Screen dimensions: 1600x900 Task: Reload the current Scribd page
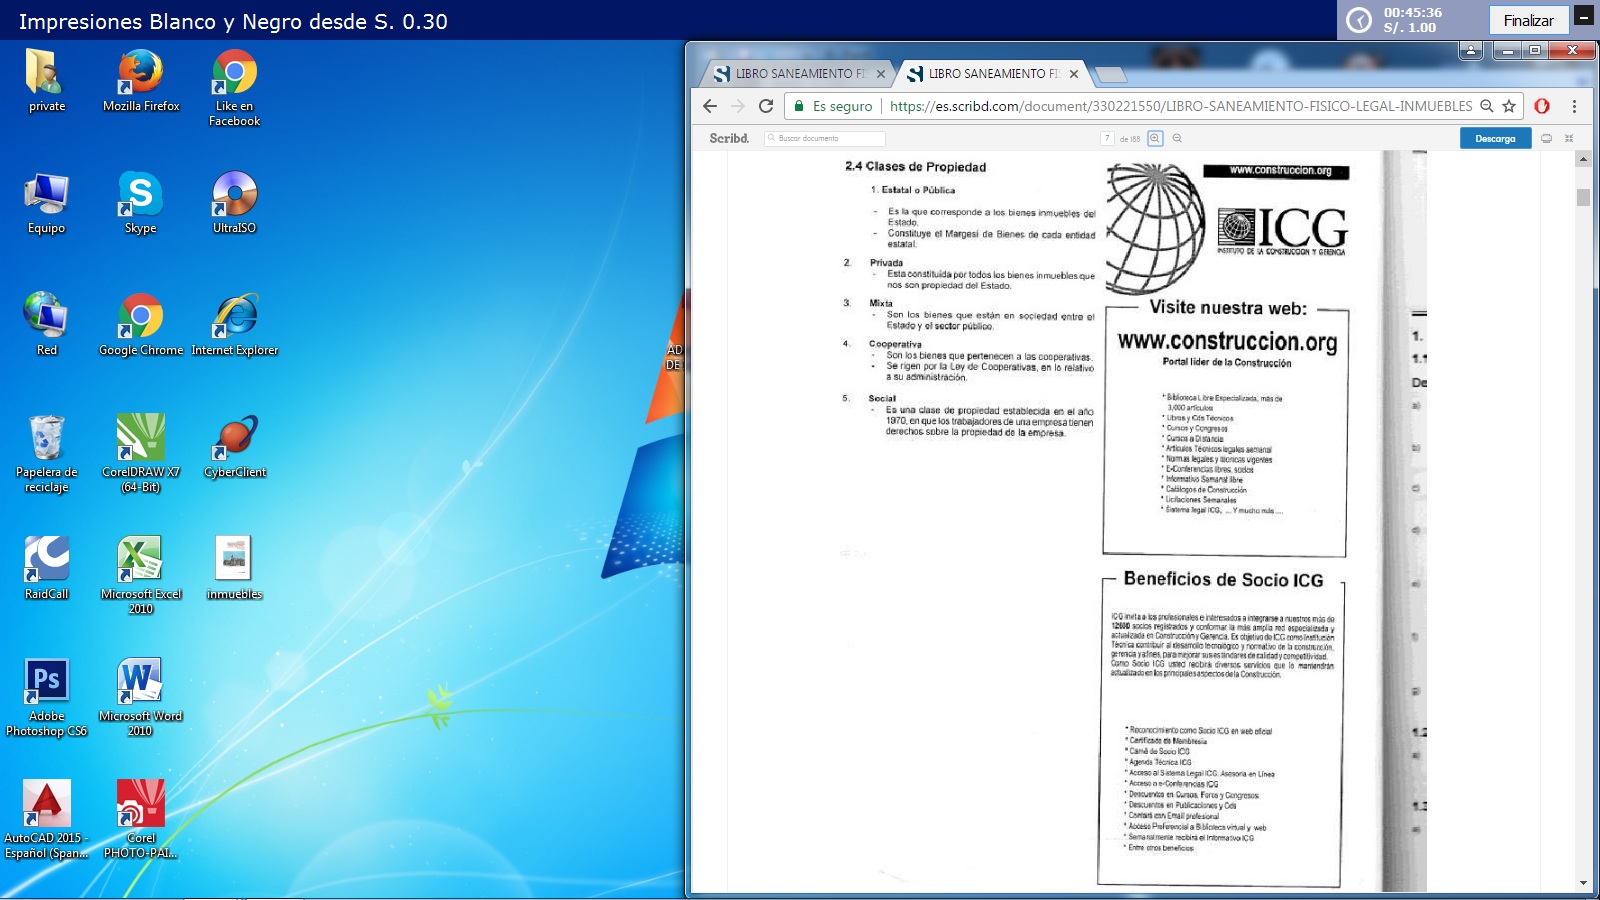point(766,106)
